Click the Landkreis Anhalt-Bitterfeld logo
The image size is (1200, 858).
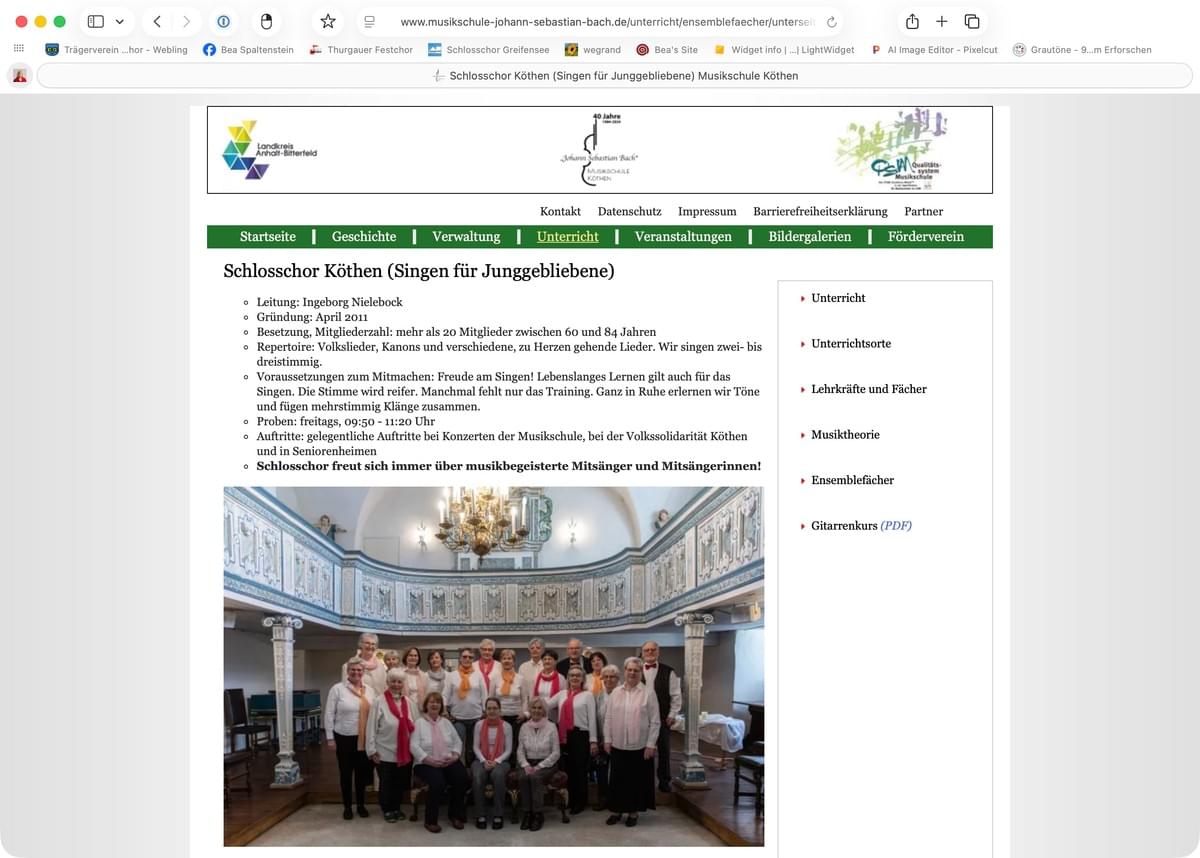point(269,150)
